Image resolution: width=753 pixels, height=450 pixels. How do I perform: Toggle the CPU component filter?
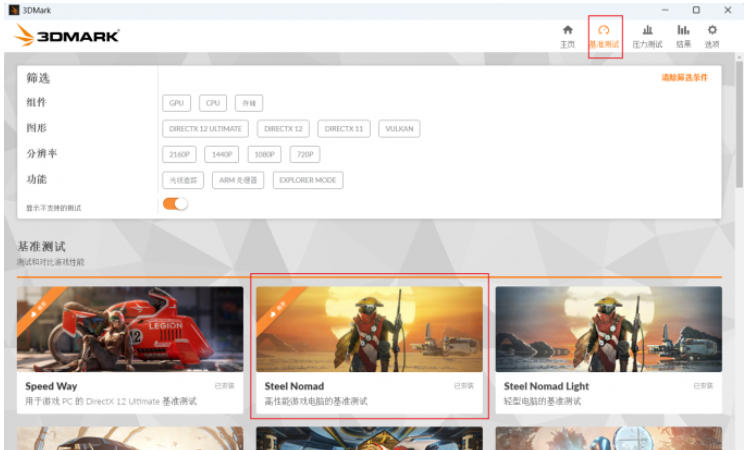(213, 103)
